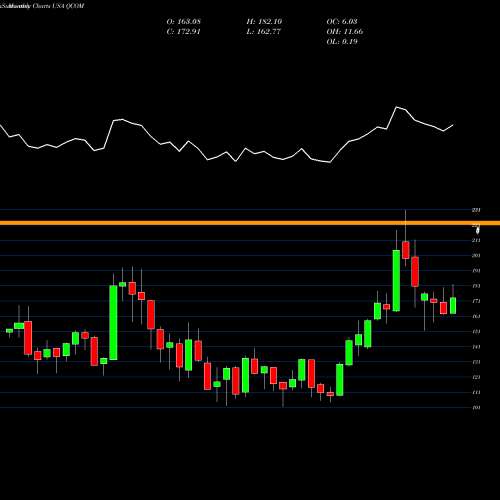The image size is (500, 500).
Task: Click the topmost price axis label above orange line
Action: pos(476,210)
